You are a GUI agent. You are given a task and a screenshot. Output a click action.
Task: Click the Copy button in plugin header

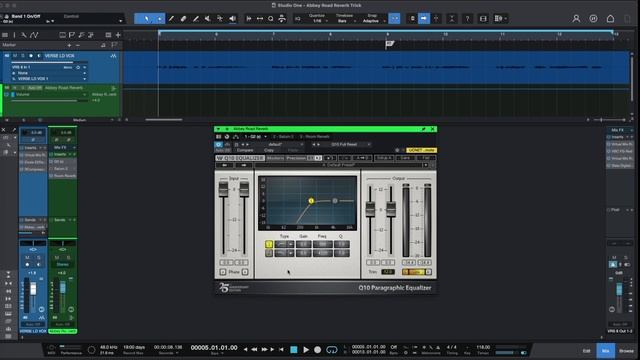point(269,150)
